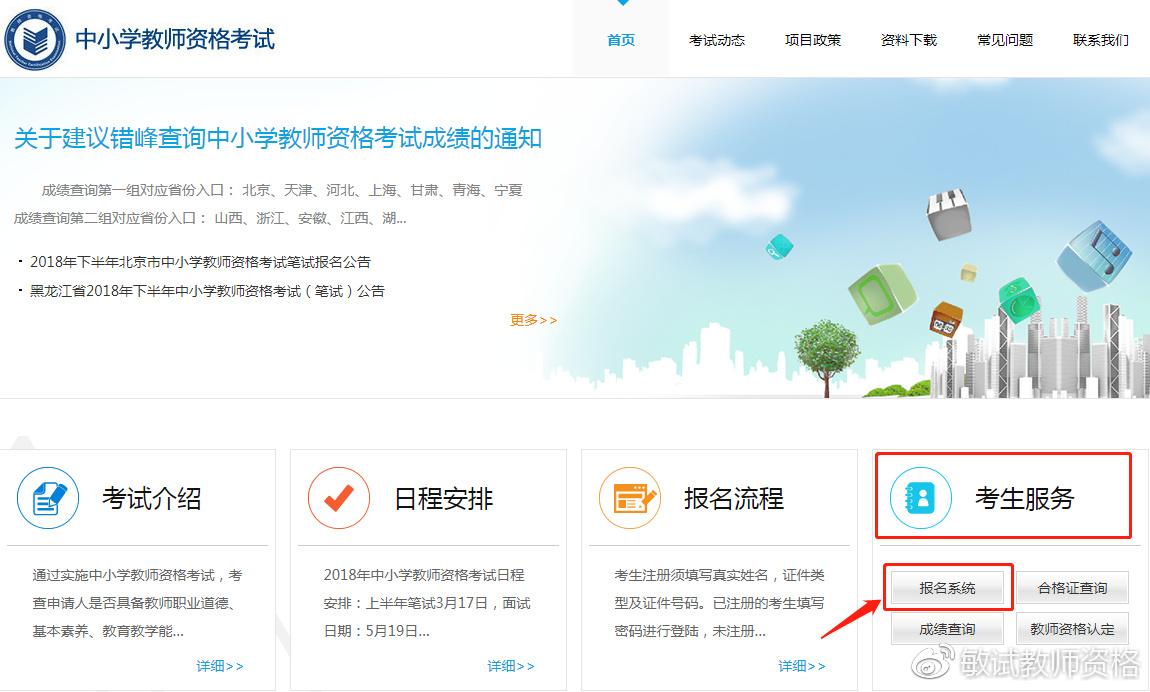Open the 常见问题 tab
The height and width of the screenshot is (692, 1150).
pyautogui.click(x=1005, y=41)
